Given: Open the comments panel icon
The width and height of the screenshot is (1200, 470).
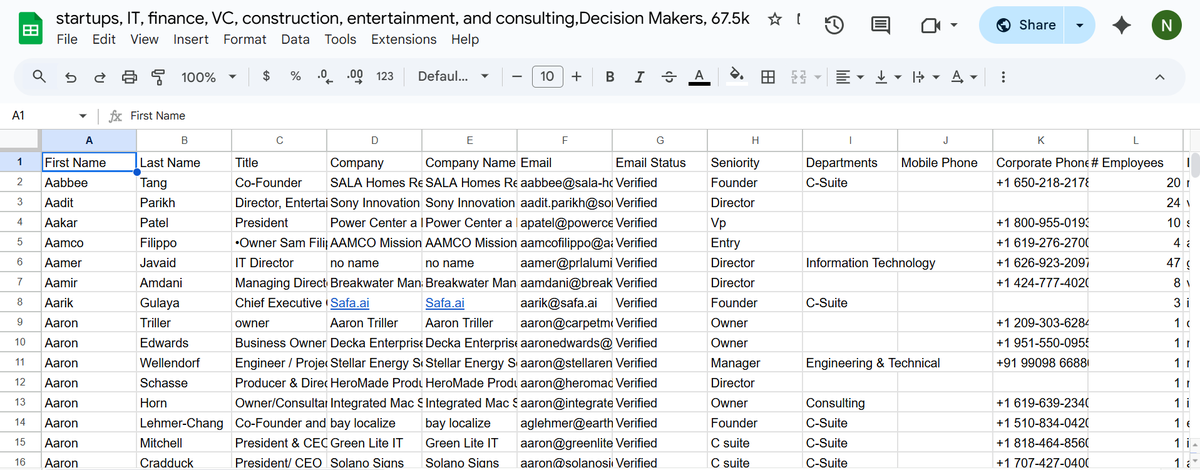Looking at the screenshot, I should (881, 27).
